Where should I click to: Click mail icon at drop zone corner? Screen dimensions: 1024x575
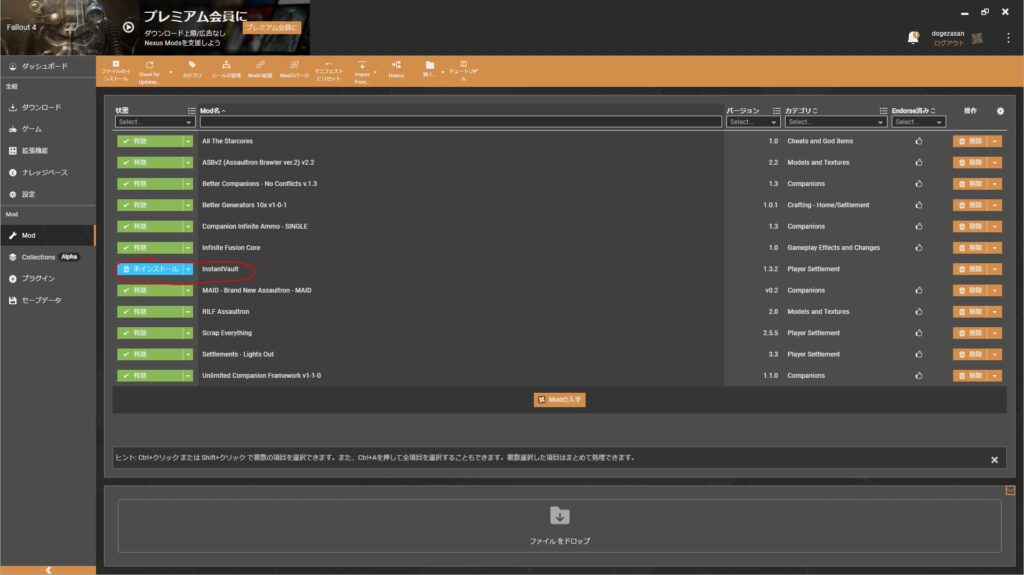1010,490
